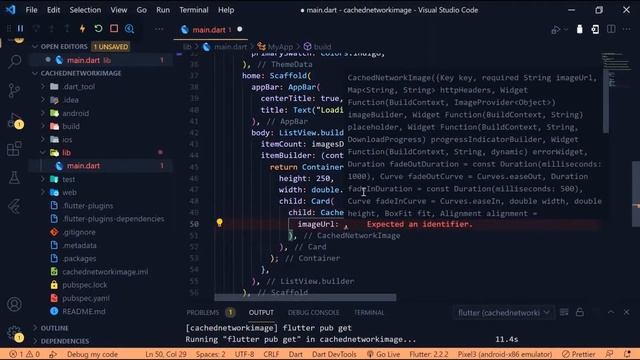640x360 pixels.
Task: Open Dart DevTools from status bar
Action: point(334,354)
